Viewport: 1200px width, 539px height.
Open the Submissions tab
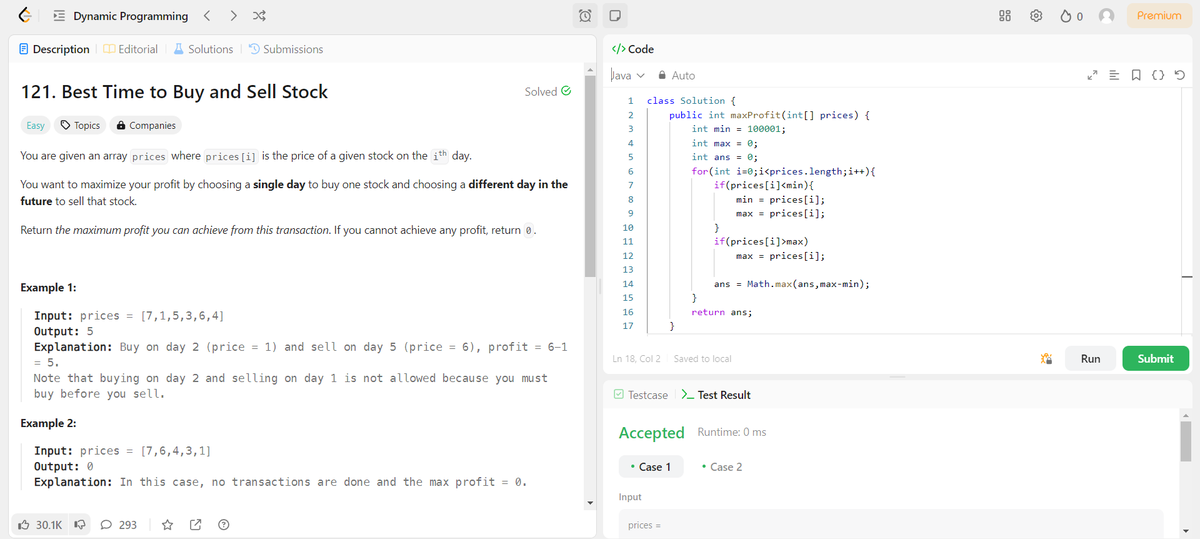click(x=286, y=49)
